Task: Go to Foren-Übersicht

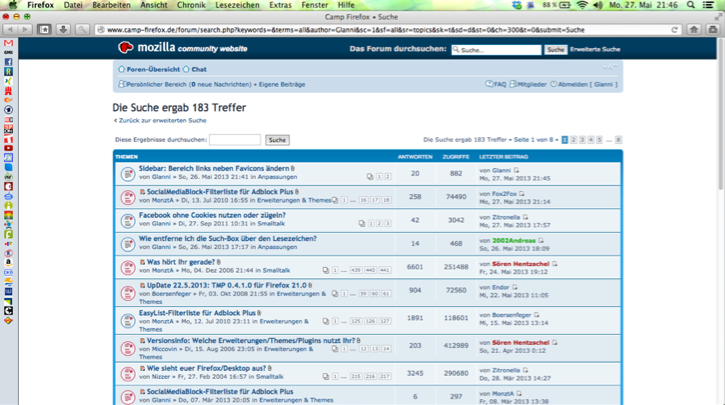Action: click(x=153, y=69)
